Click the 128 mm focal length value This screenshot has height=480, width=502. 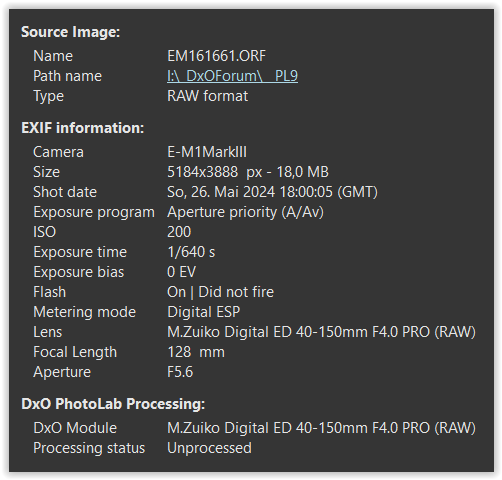click(x=196, y=352)
